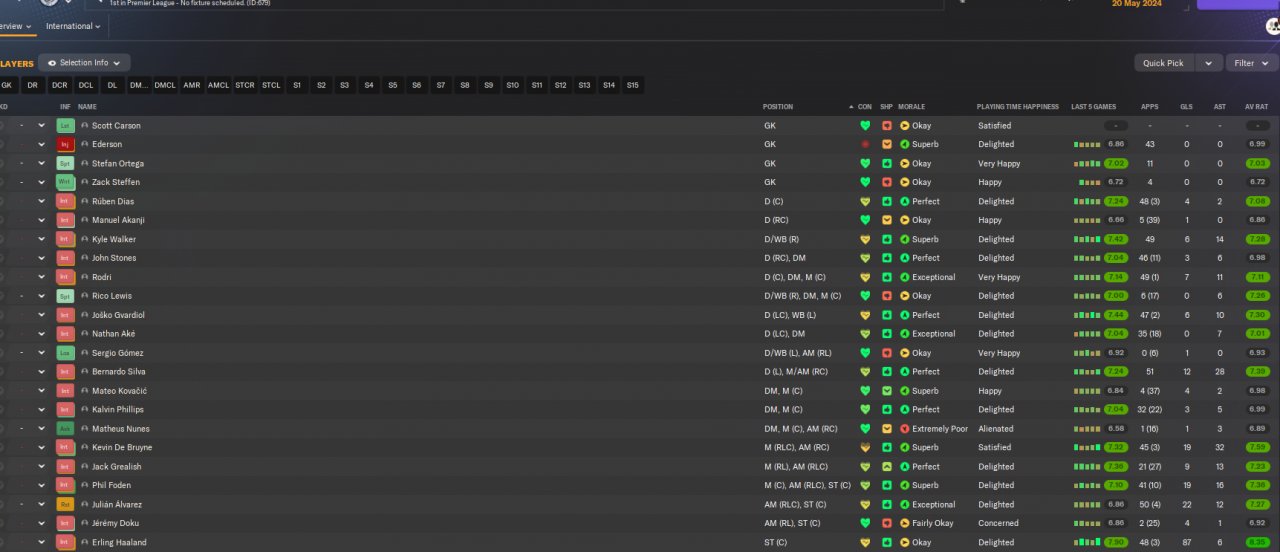Click the profile icon beside Phil Foden
Viewport: 1280px width, 552px height.
pos(85,486)
